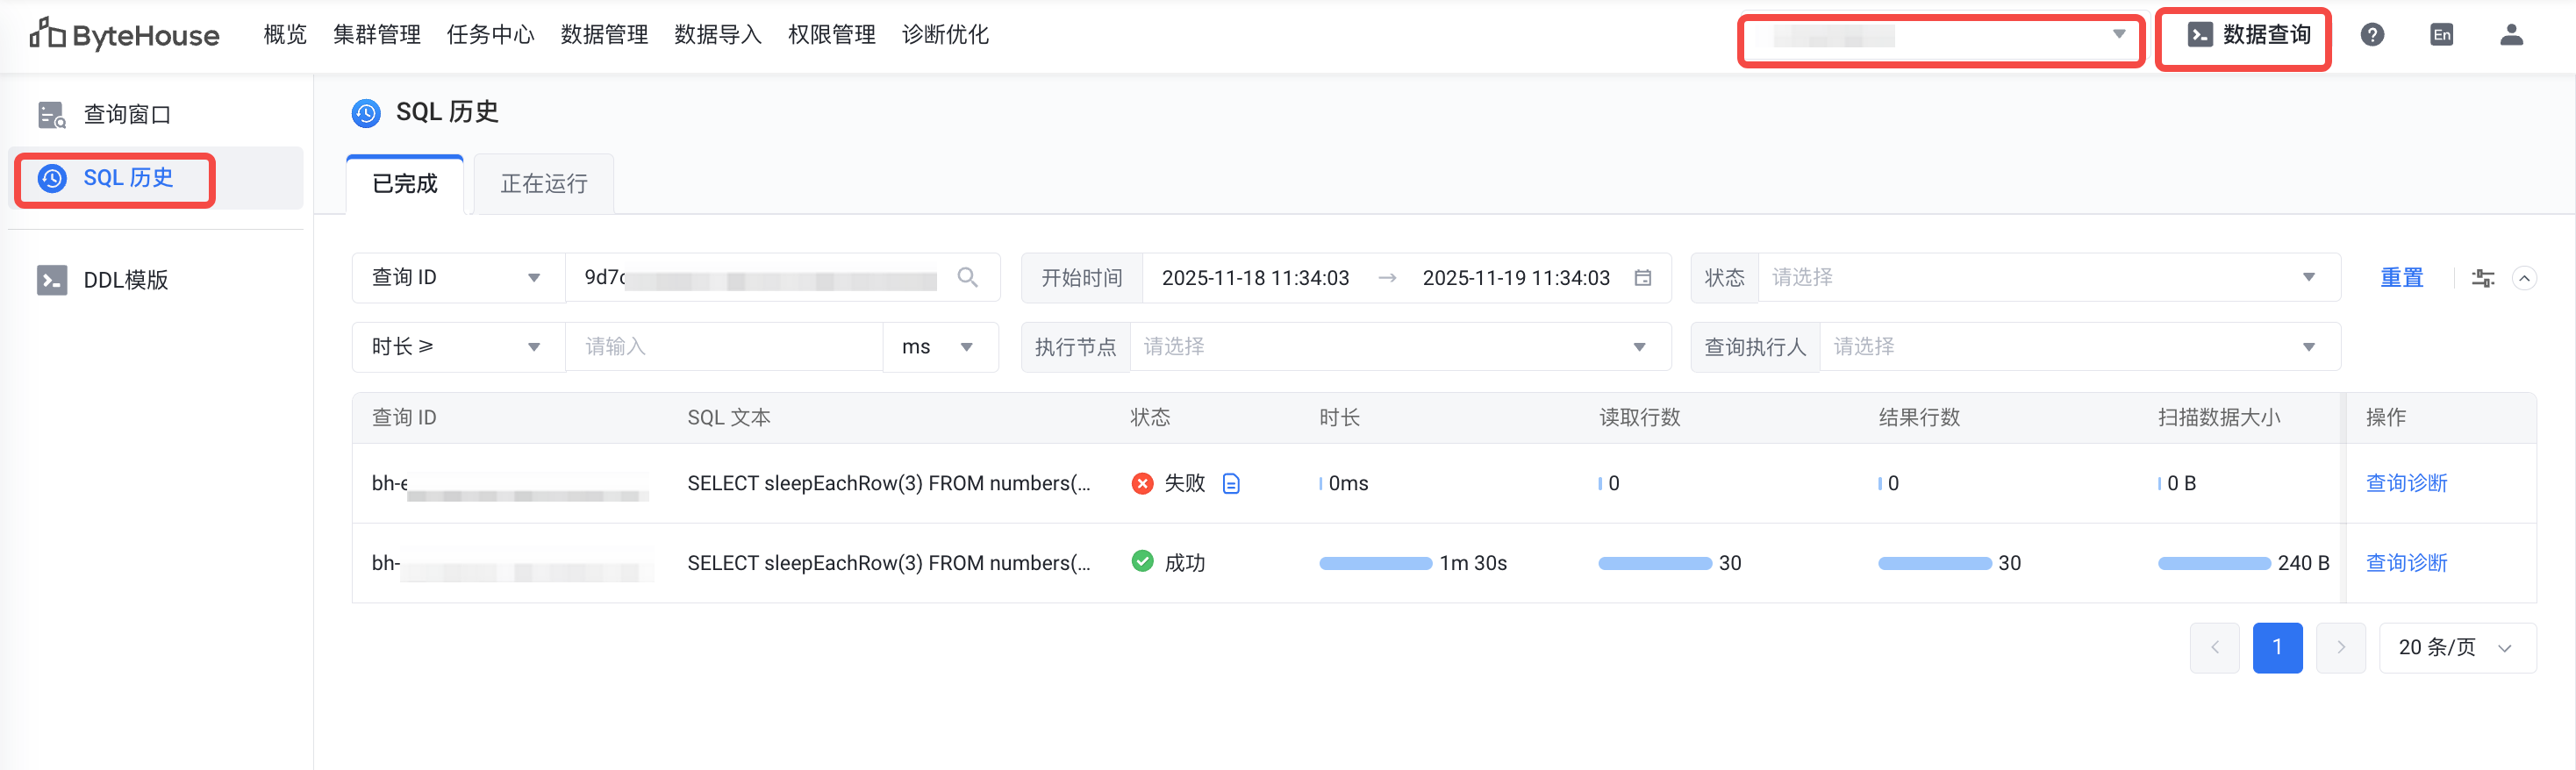Click the 240 B scan size bar
This screenshot has width=2576, height=770.
pos(2214,563)
